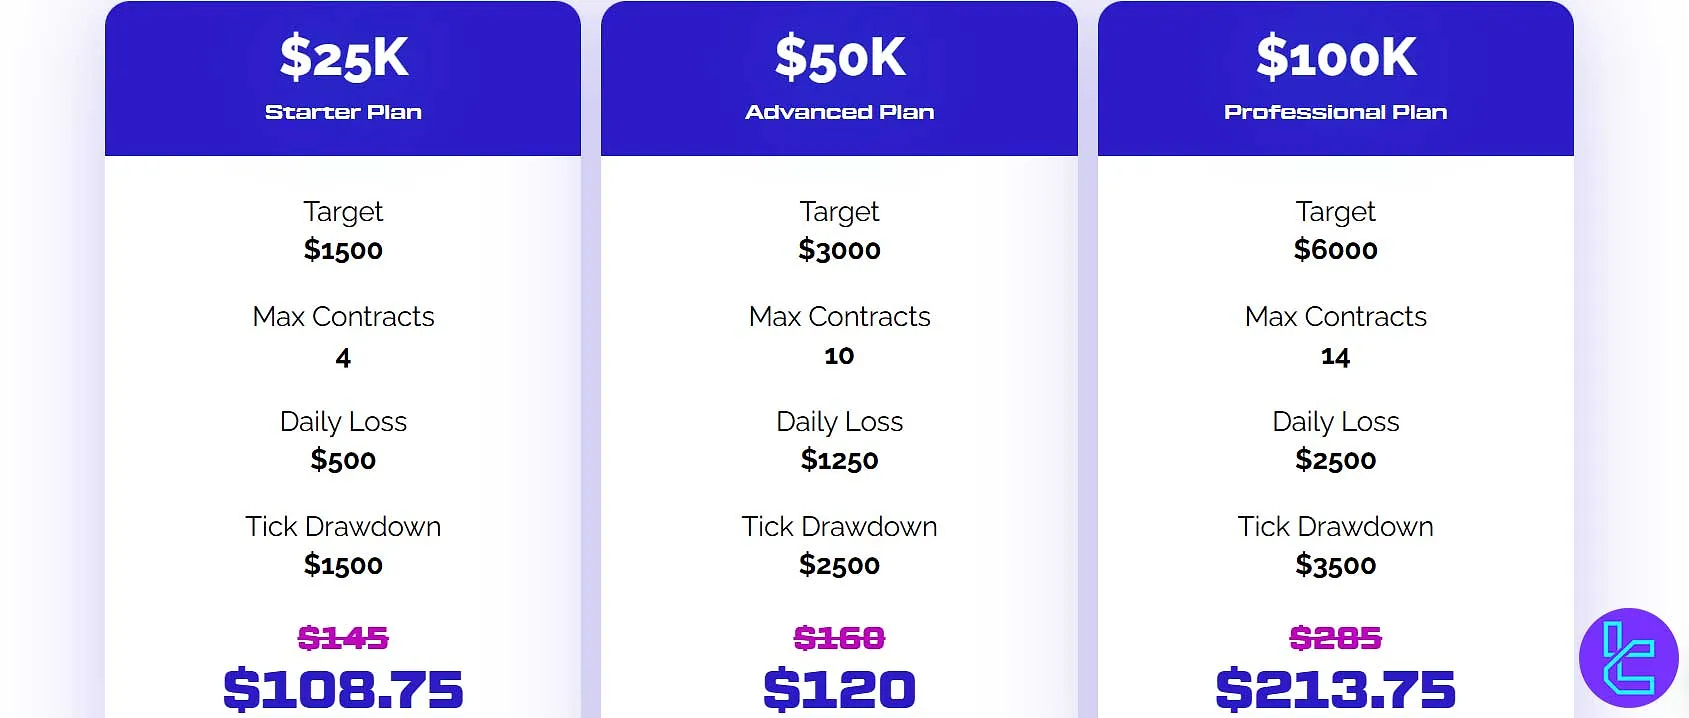This screenshot has height=718, width=1689.
Task: Click the Professional Plan $6000 target value
Action: 1335,250
